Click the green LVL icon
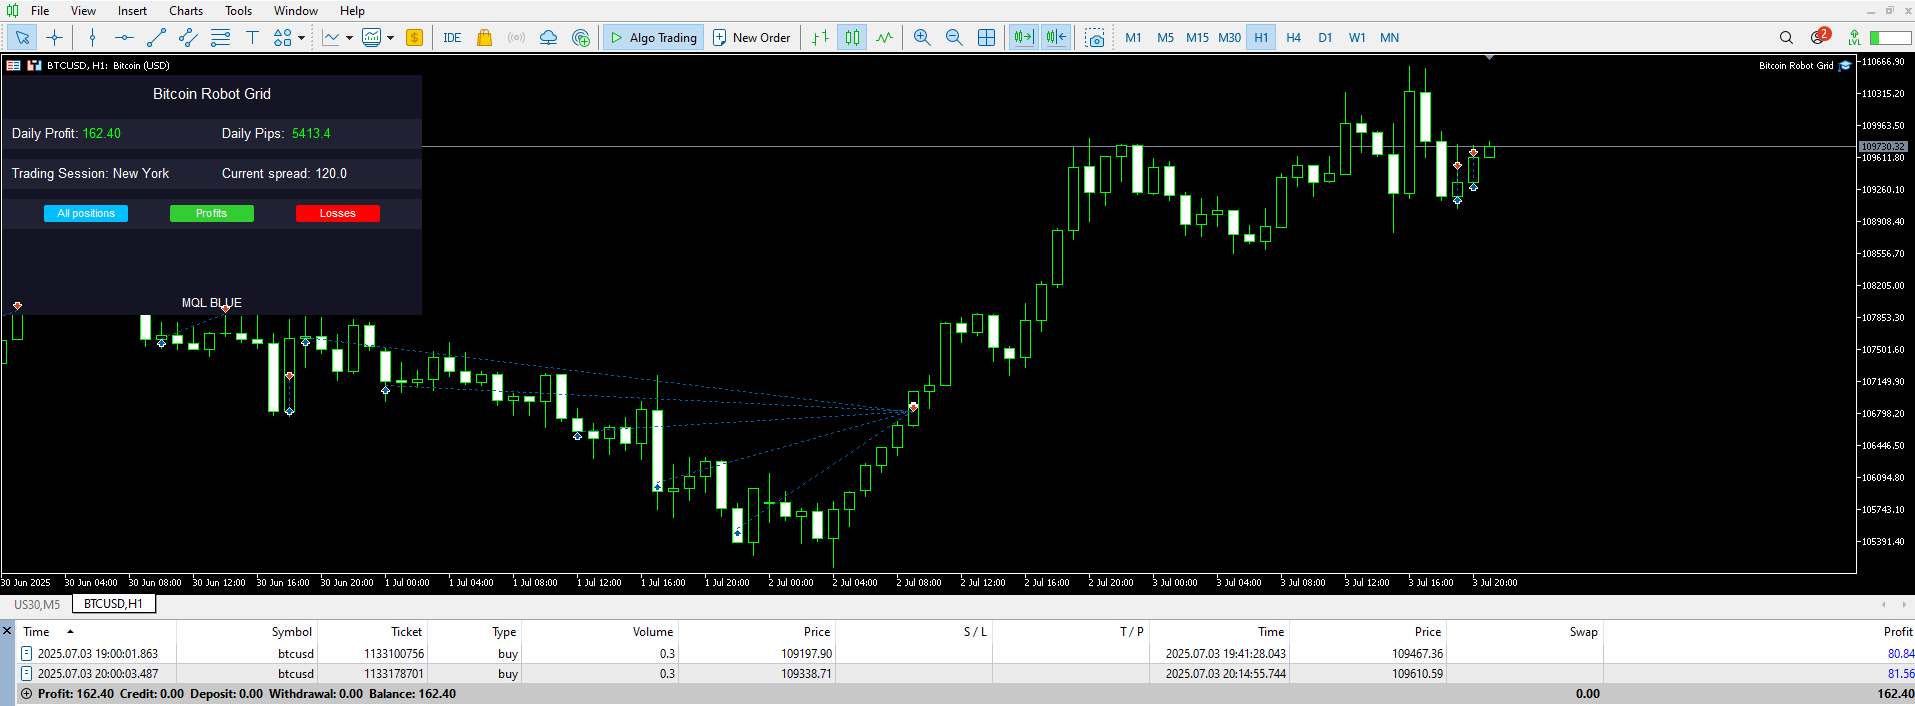 pyautogui.click(x=1854, y=38)
